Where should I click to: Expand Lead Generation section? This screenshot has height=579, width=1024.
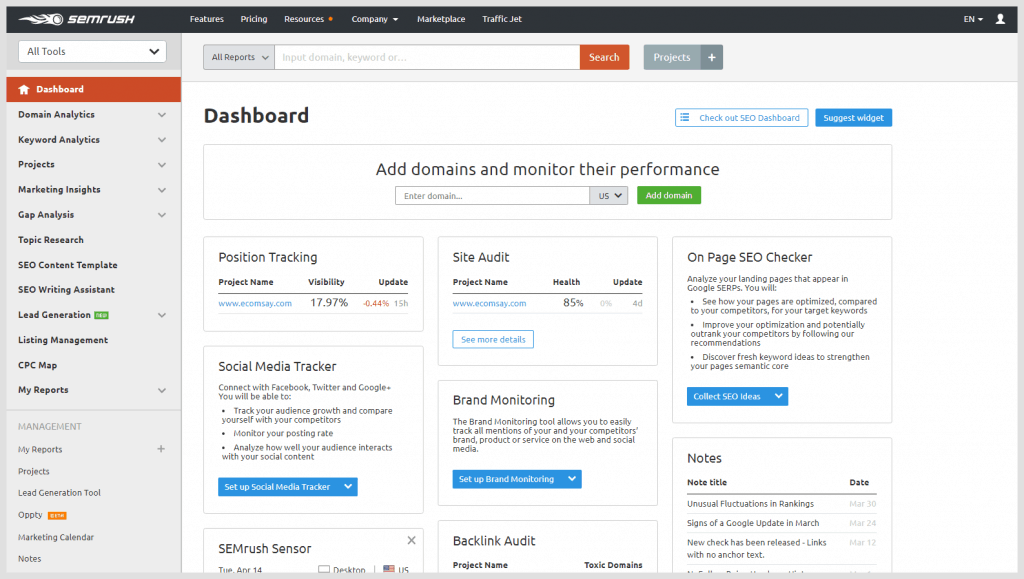point(161,315)
